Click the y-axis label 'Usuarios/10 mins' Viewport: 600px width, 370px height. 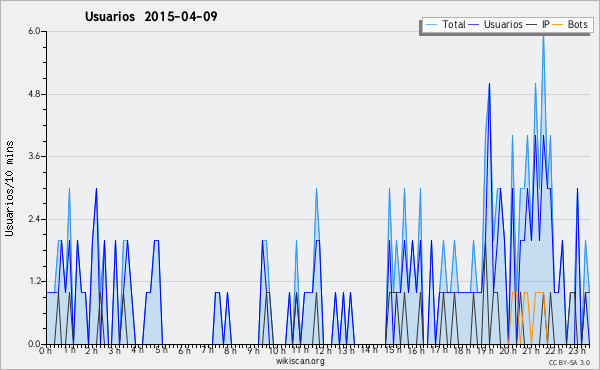pyautogui.click(x=9, y=188)
